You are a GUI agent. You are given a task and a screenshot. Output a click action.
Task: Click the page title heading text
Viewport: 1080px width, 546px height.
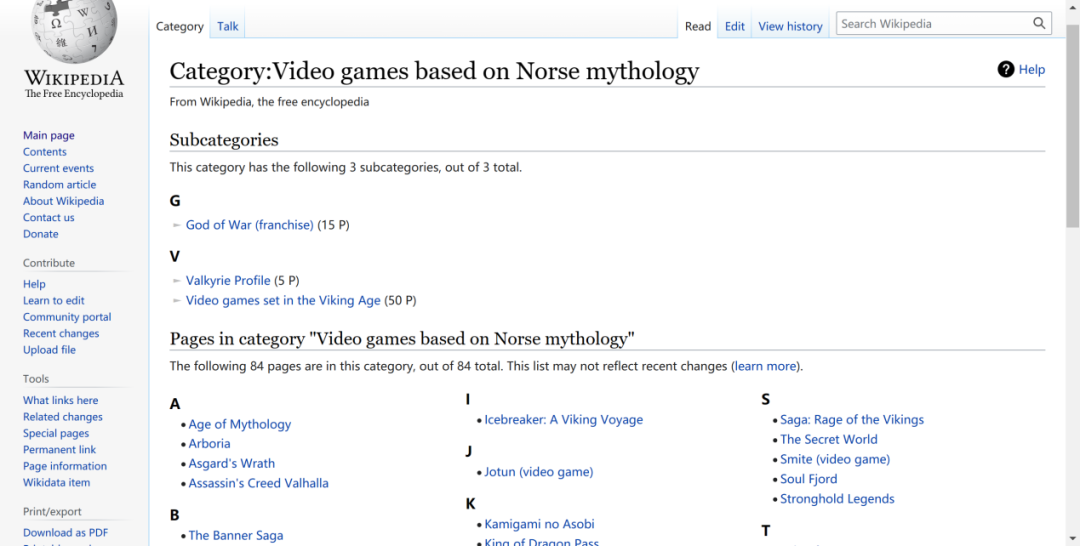pos(434,71)
